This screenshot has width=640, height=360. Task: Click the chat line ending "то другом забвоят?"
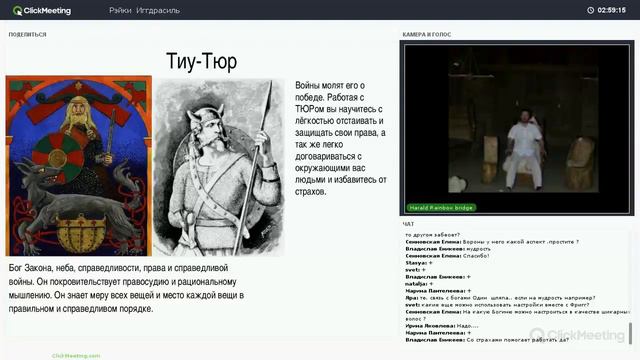click(x=433, y=235)
